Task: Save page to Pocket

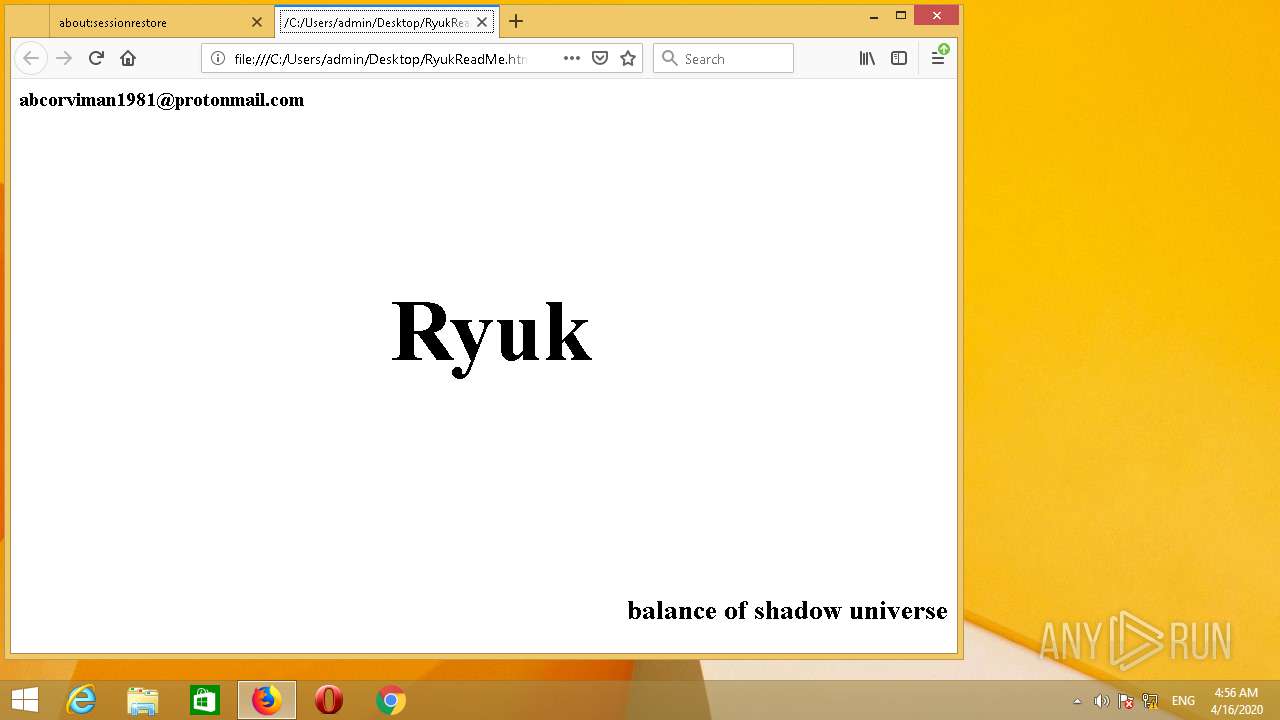Action: [x=600, y=58]
